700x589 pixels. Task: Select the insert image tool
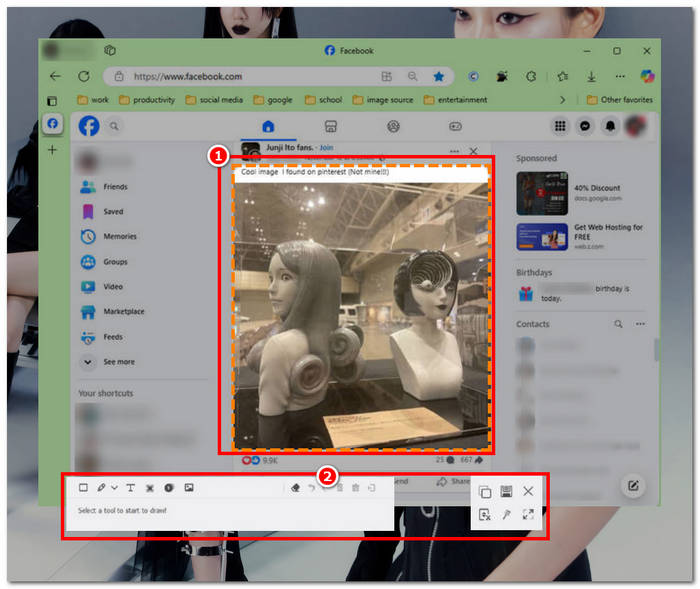pos(189,487)
